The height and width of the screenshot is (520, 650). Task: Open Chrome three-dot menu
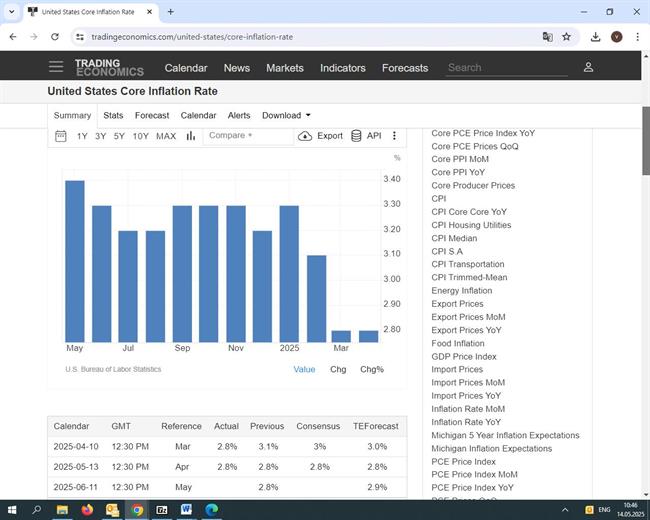pos(638,37)
